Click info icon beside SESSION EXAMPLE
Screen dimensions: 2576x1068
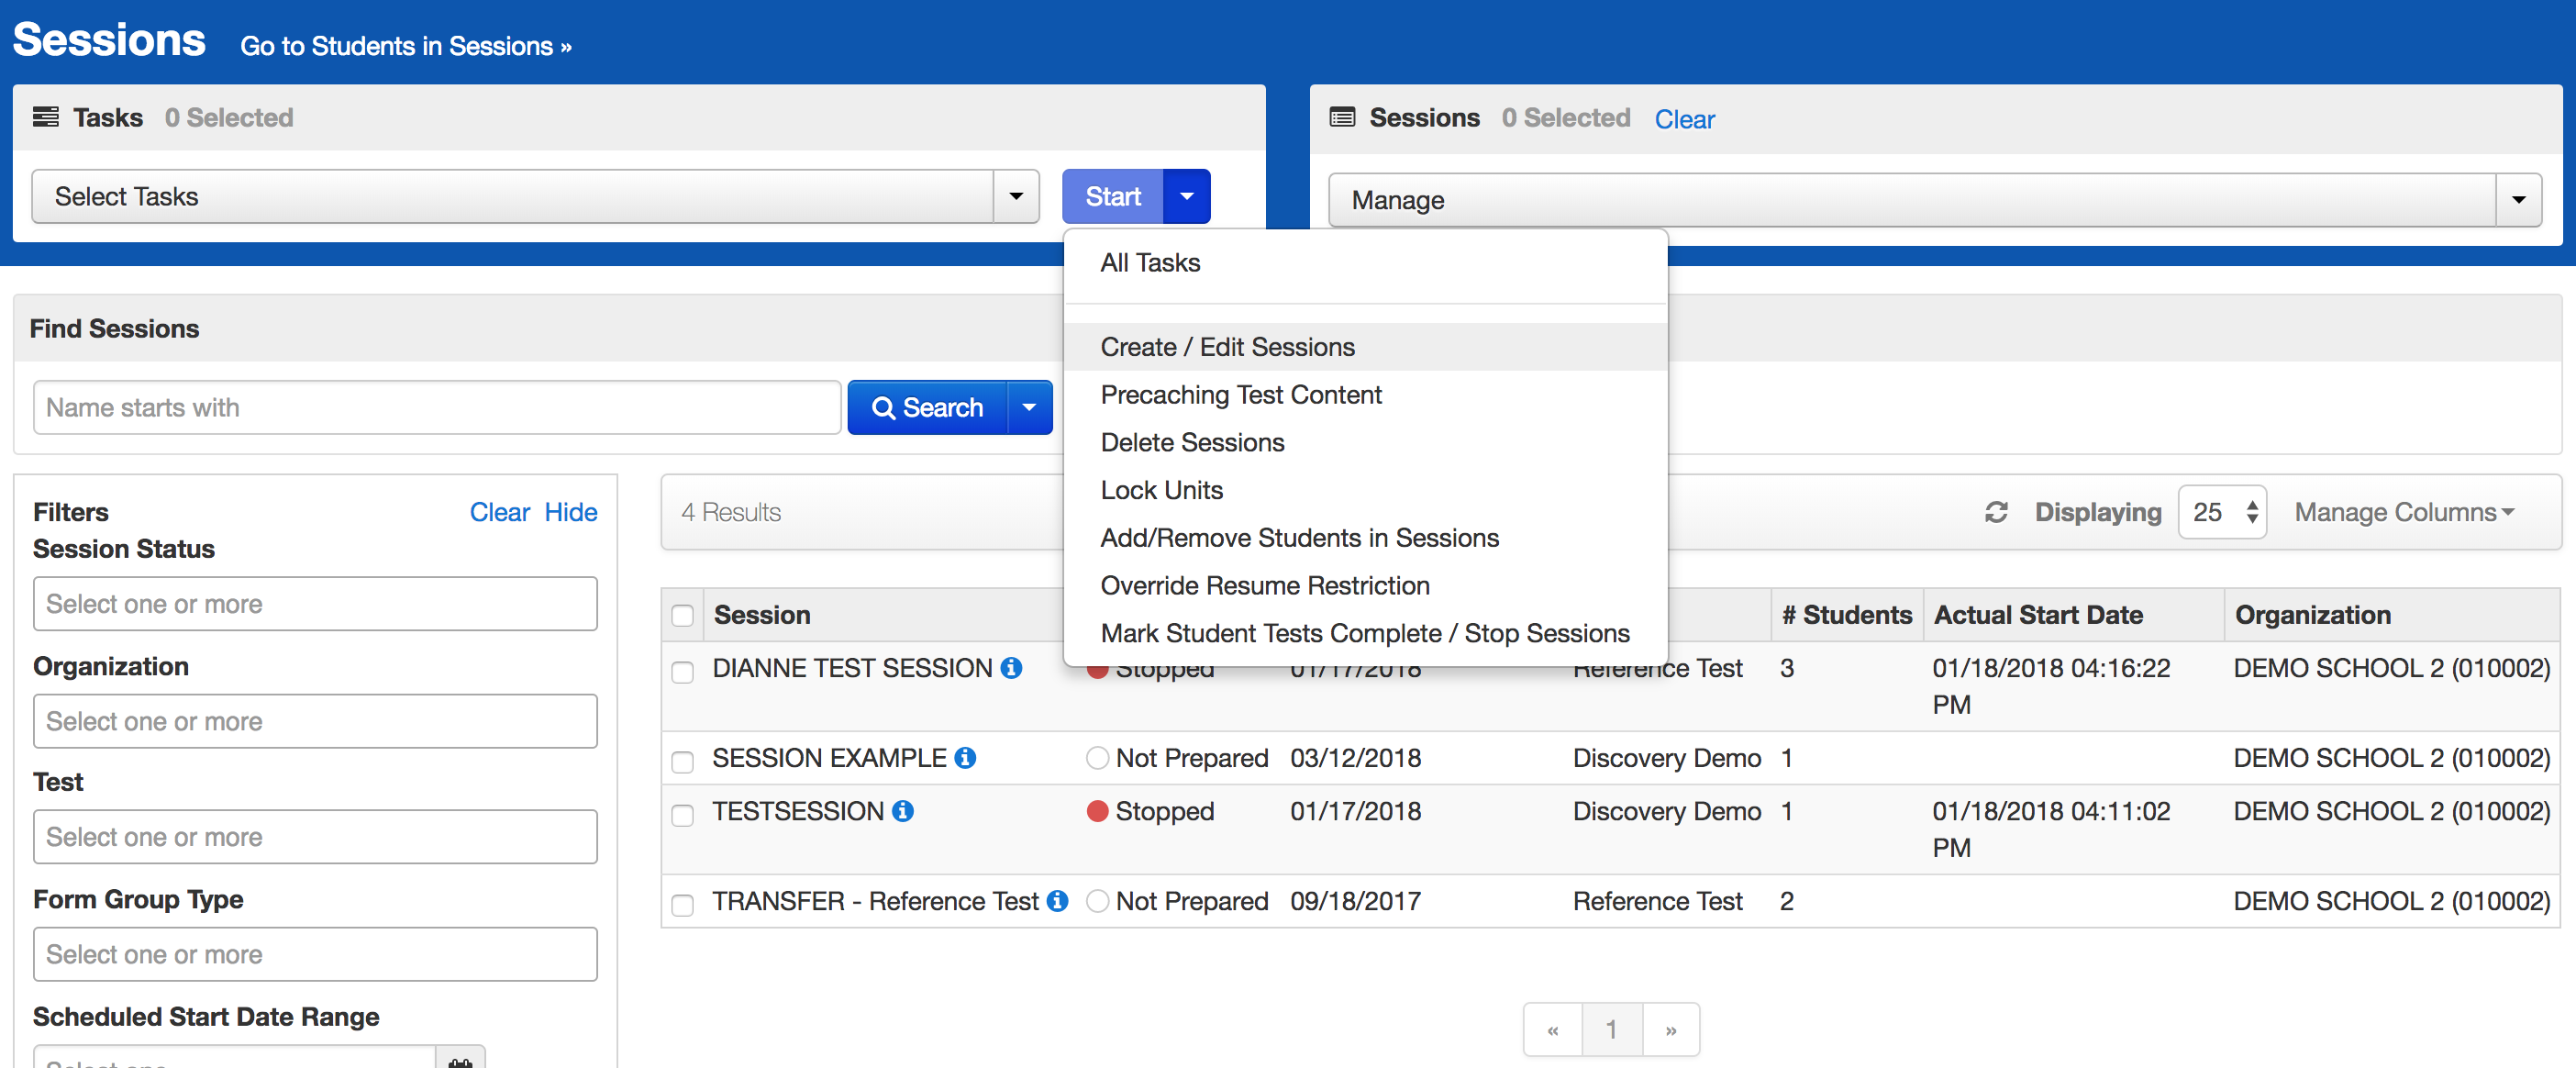[964, 758]
